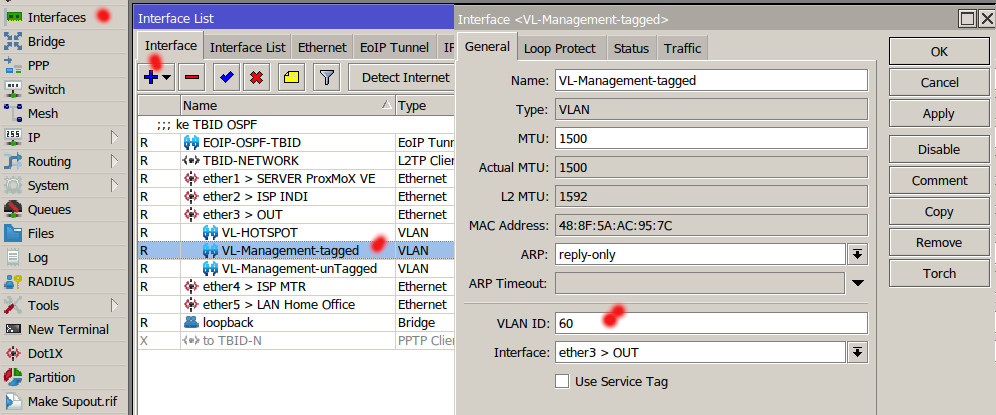Click the OK button

(x=939, y=51)
